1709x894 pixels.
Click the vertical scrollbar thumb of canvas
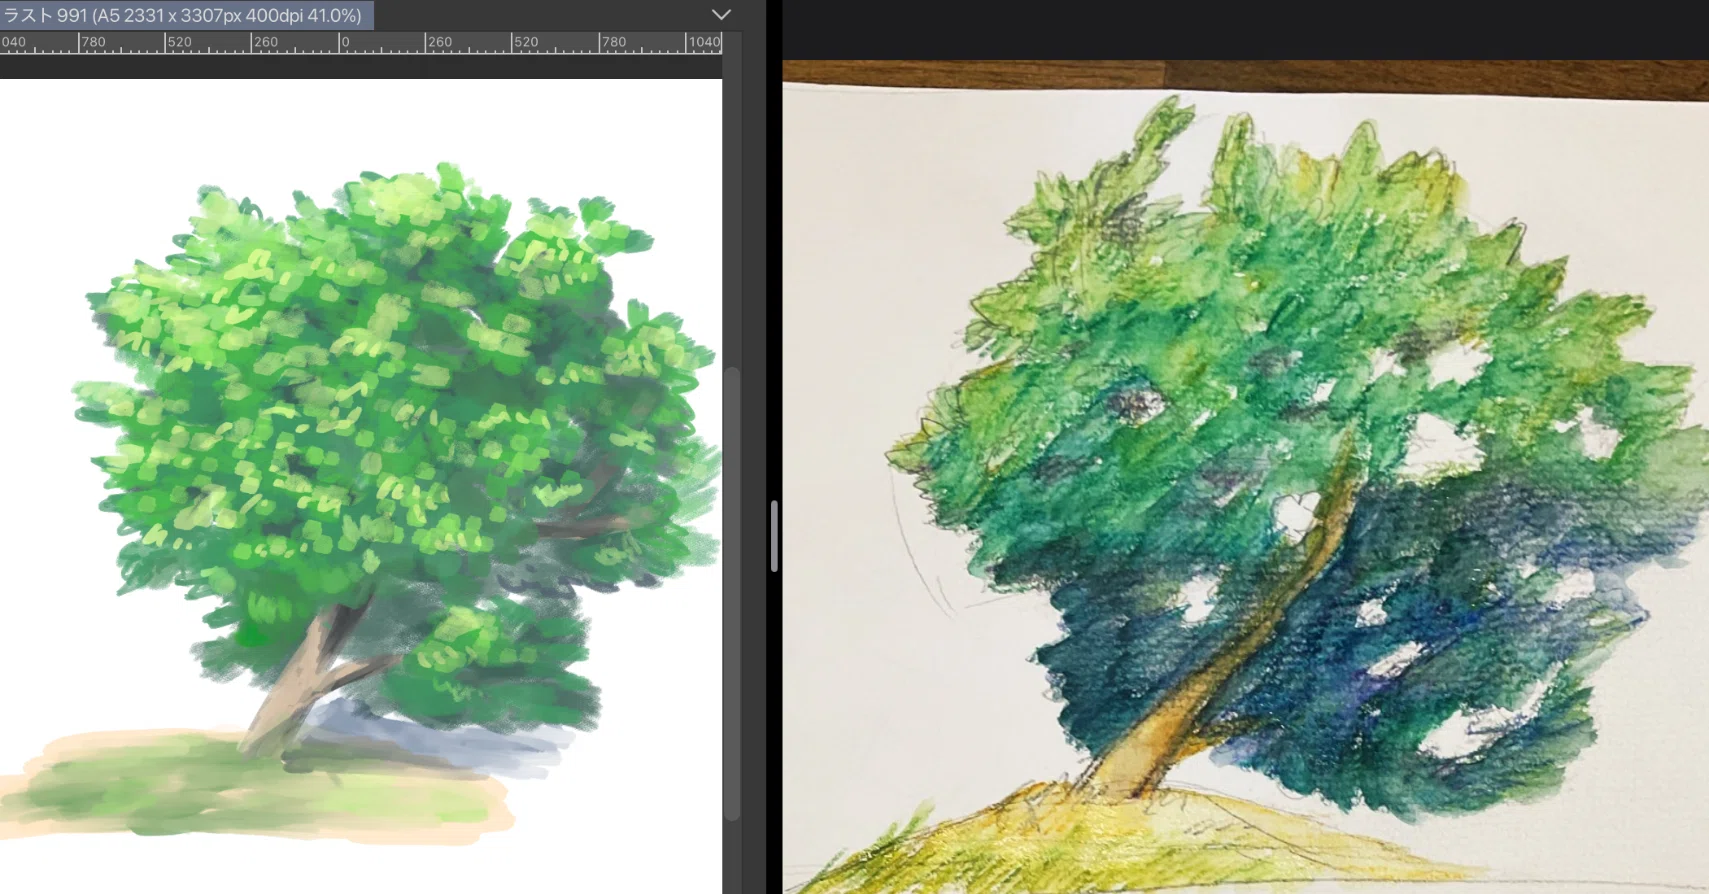pyautogui.click(x=731, y=594)
